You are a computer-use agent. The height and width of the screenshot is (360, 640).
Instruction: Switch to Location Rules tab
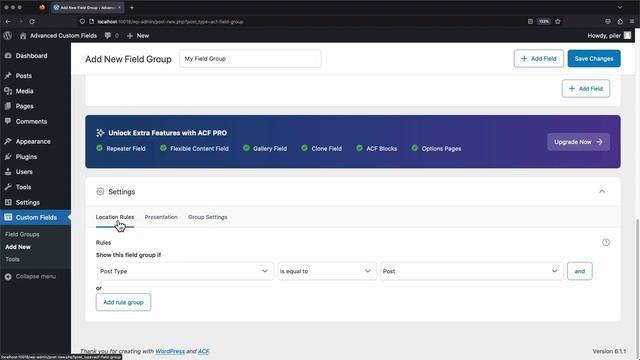[115, 217]
